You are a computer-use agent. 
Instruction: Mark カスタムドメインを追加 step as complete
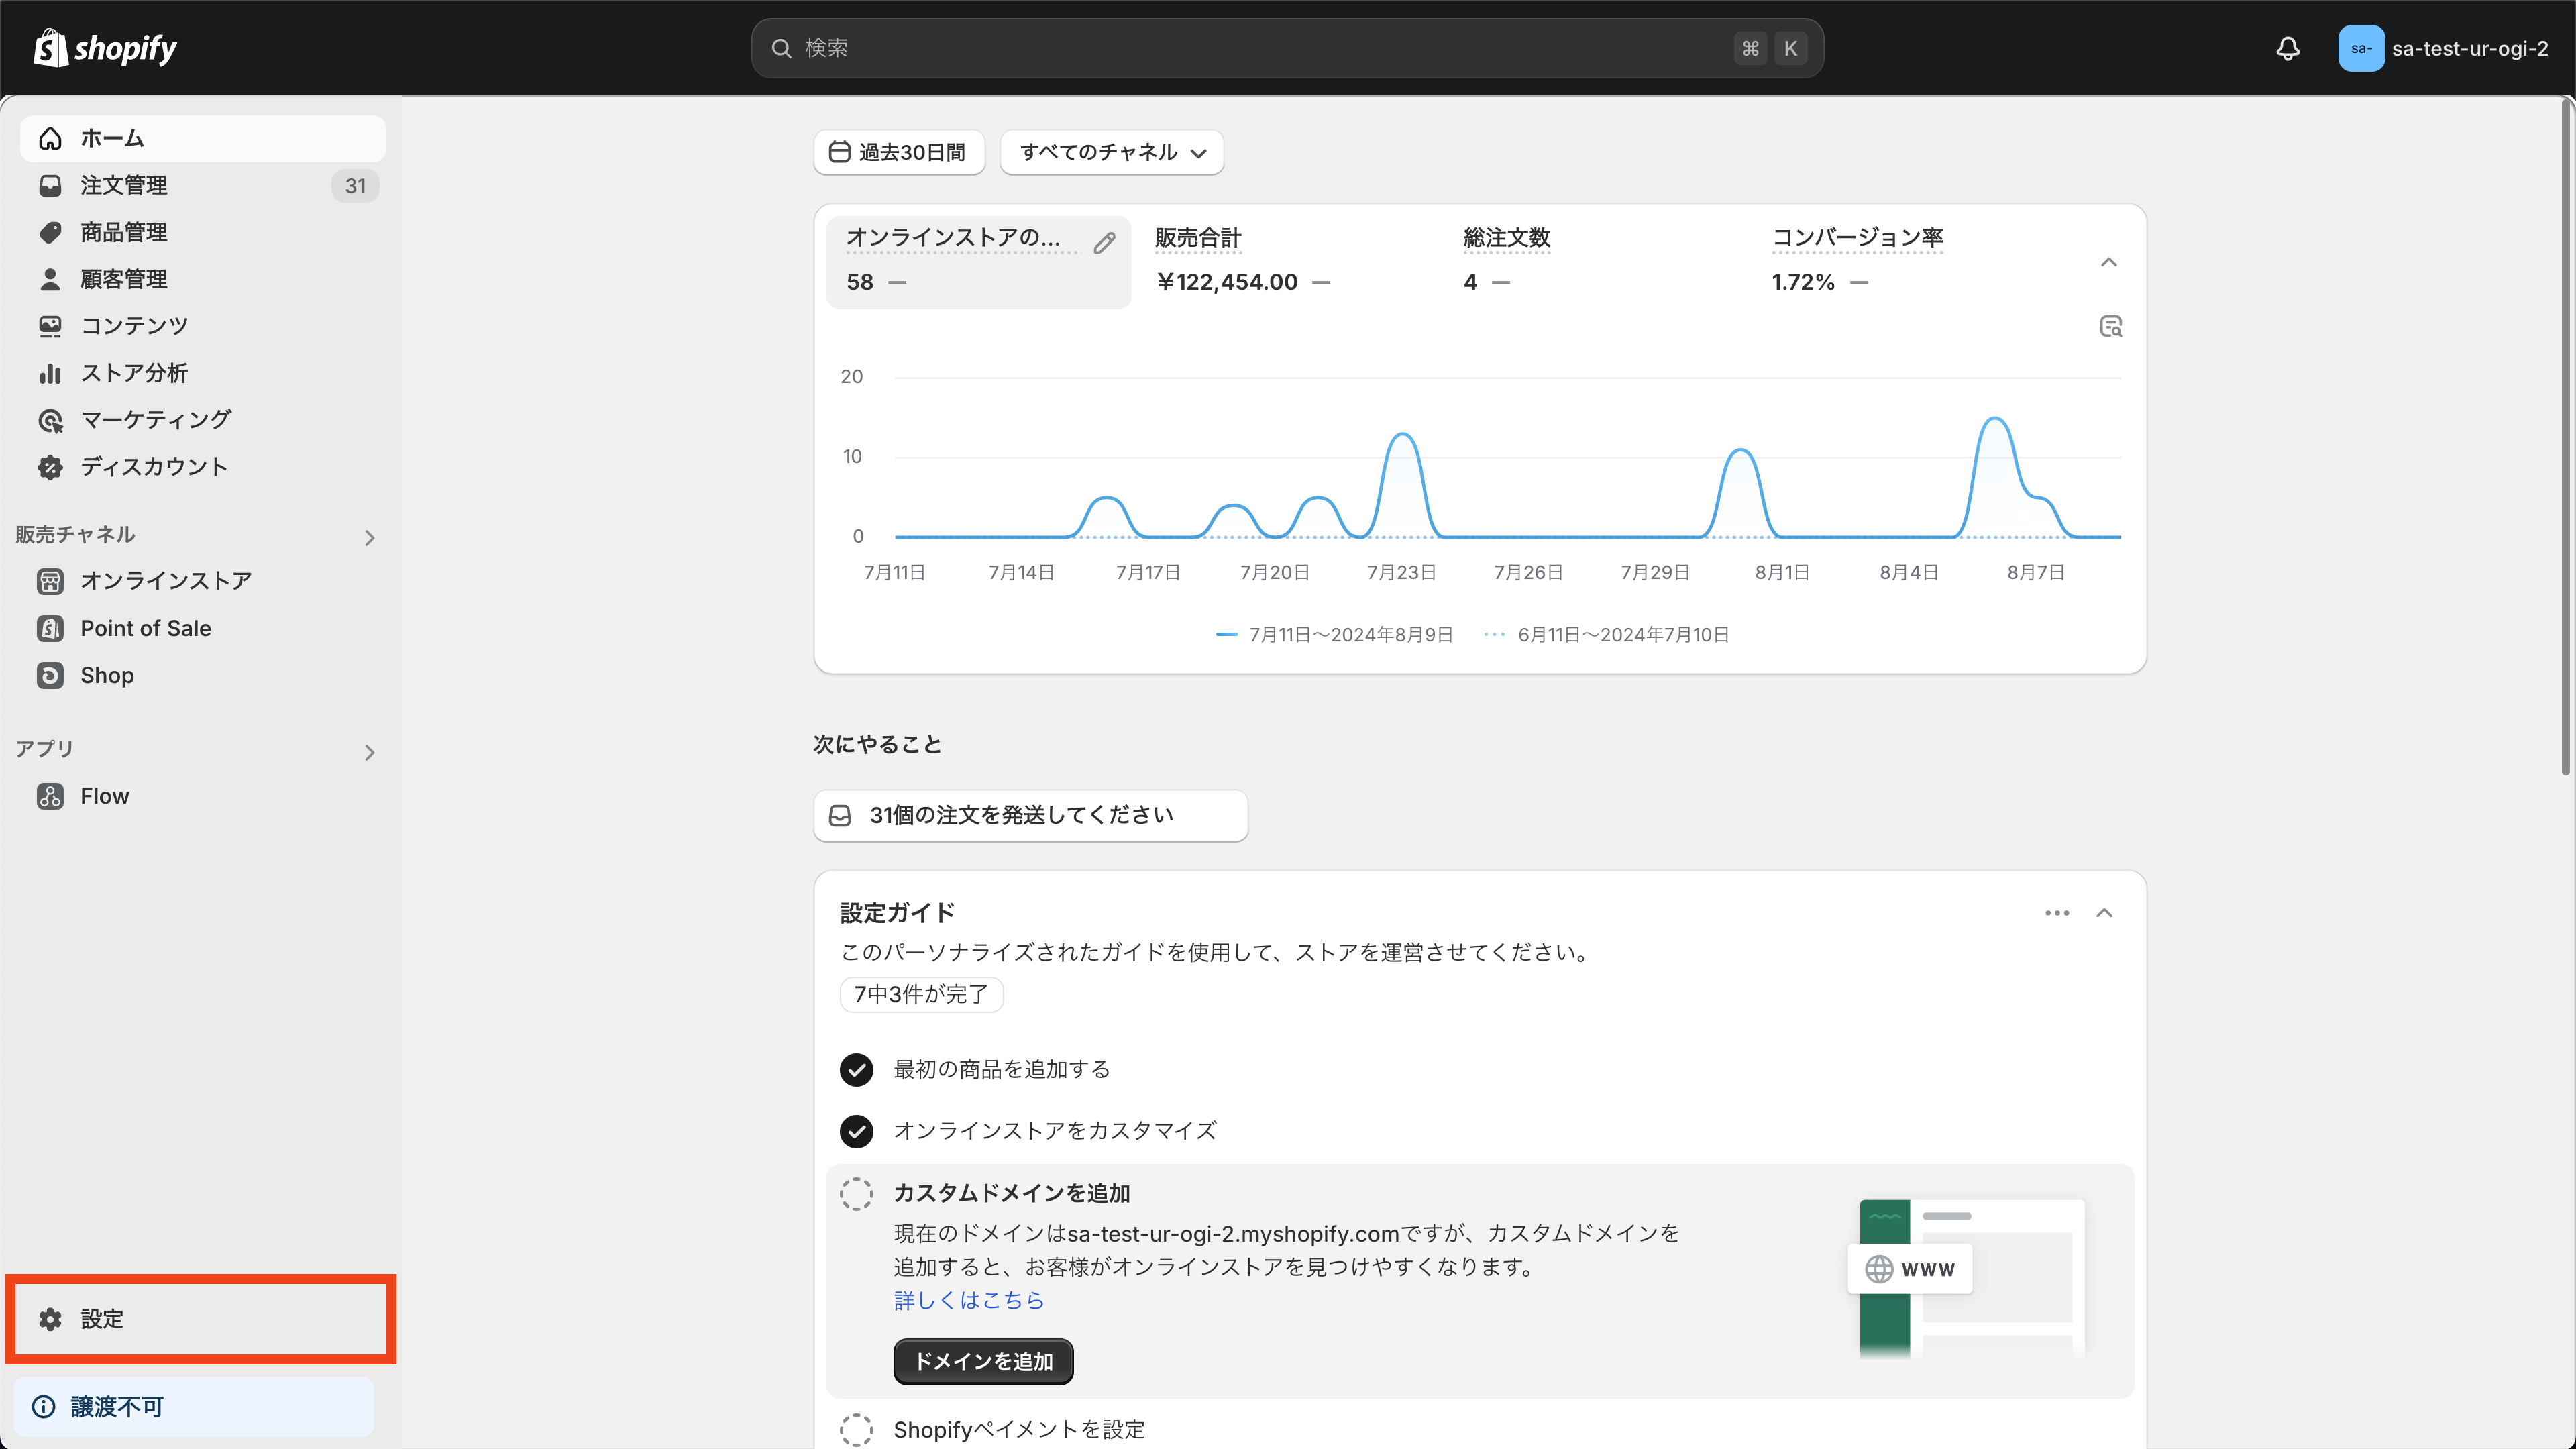pyautogui.click(x=856, y=1193)
